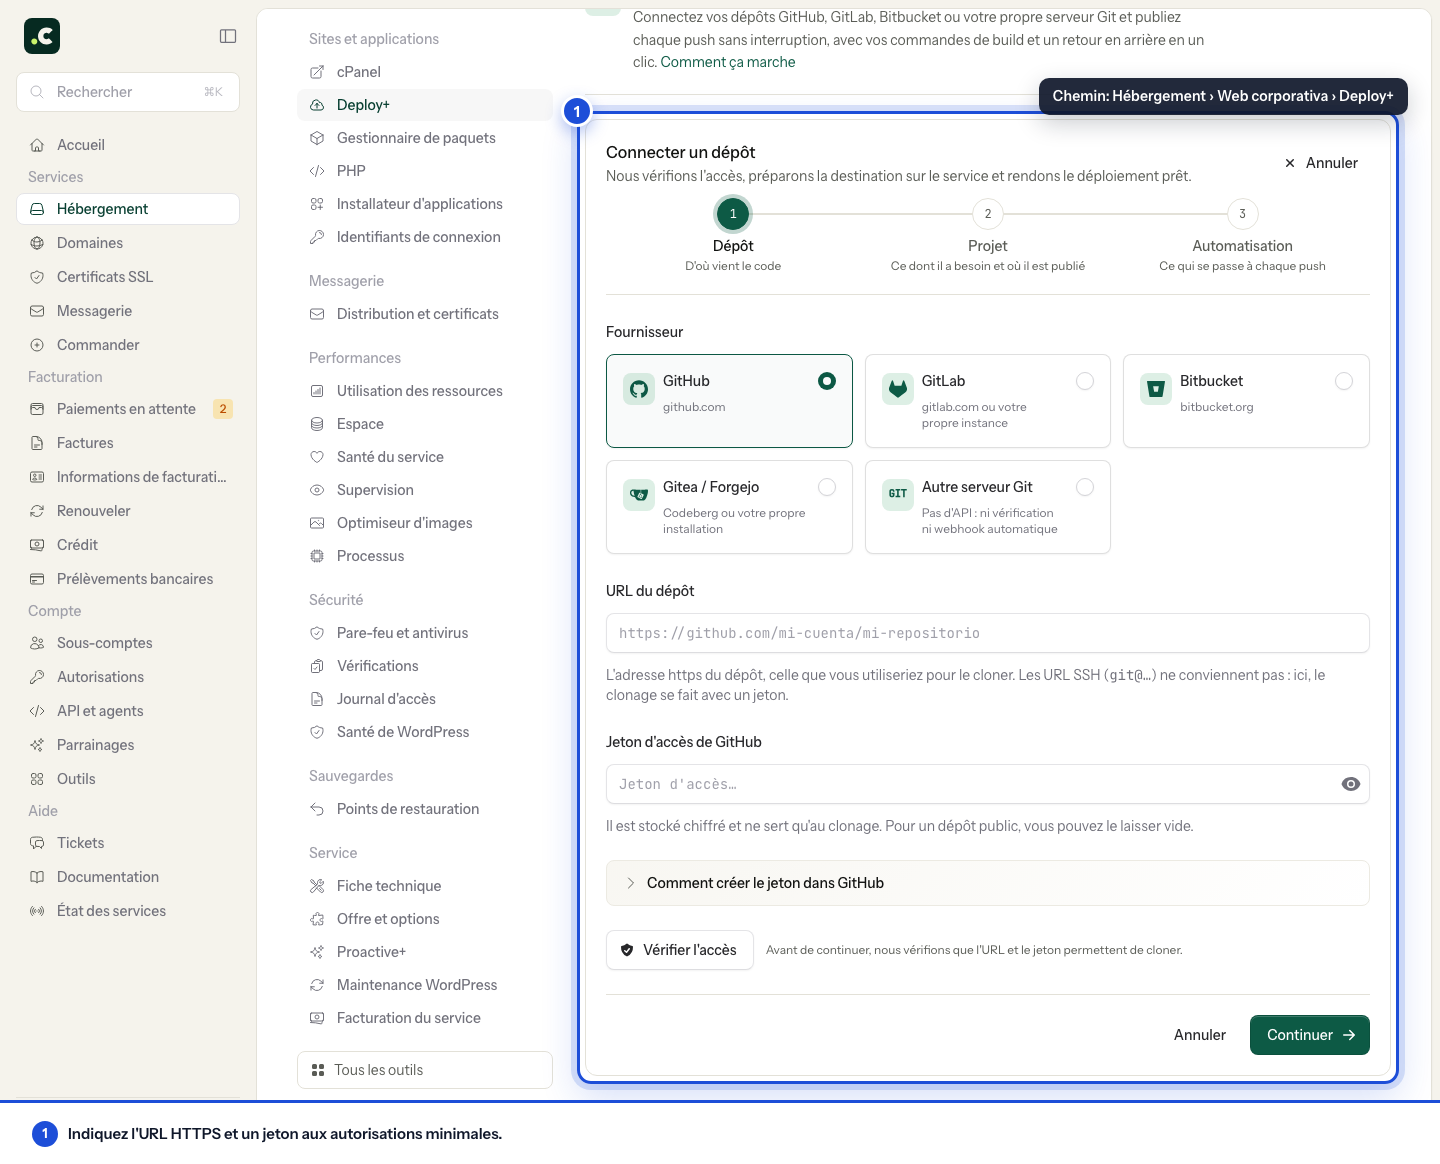The width and height of the screenshot is (1440, 1164).
Task: Focus the Jeton d'accès de GitHub field
Action: (988, 784)
